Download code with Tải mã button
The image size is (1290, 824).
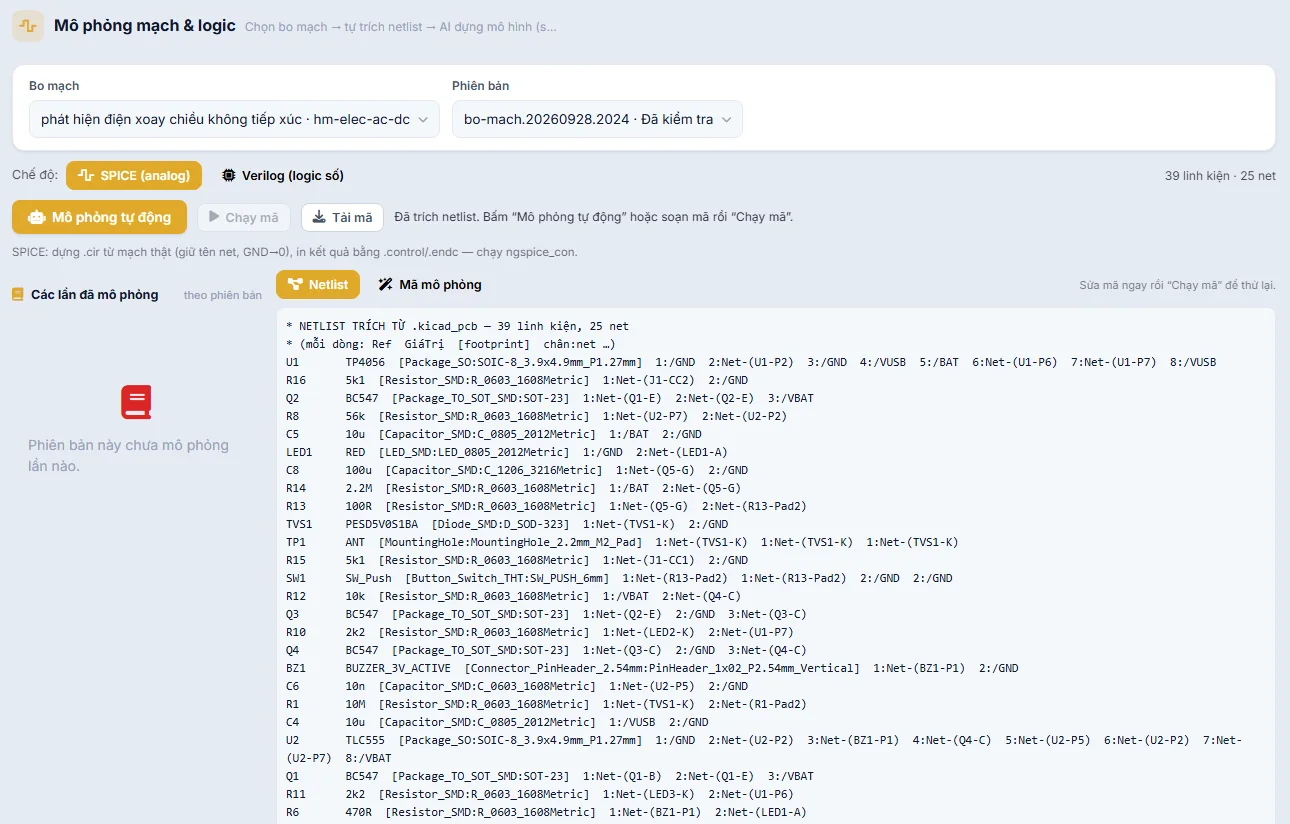(x=342, y=218)
